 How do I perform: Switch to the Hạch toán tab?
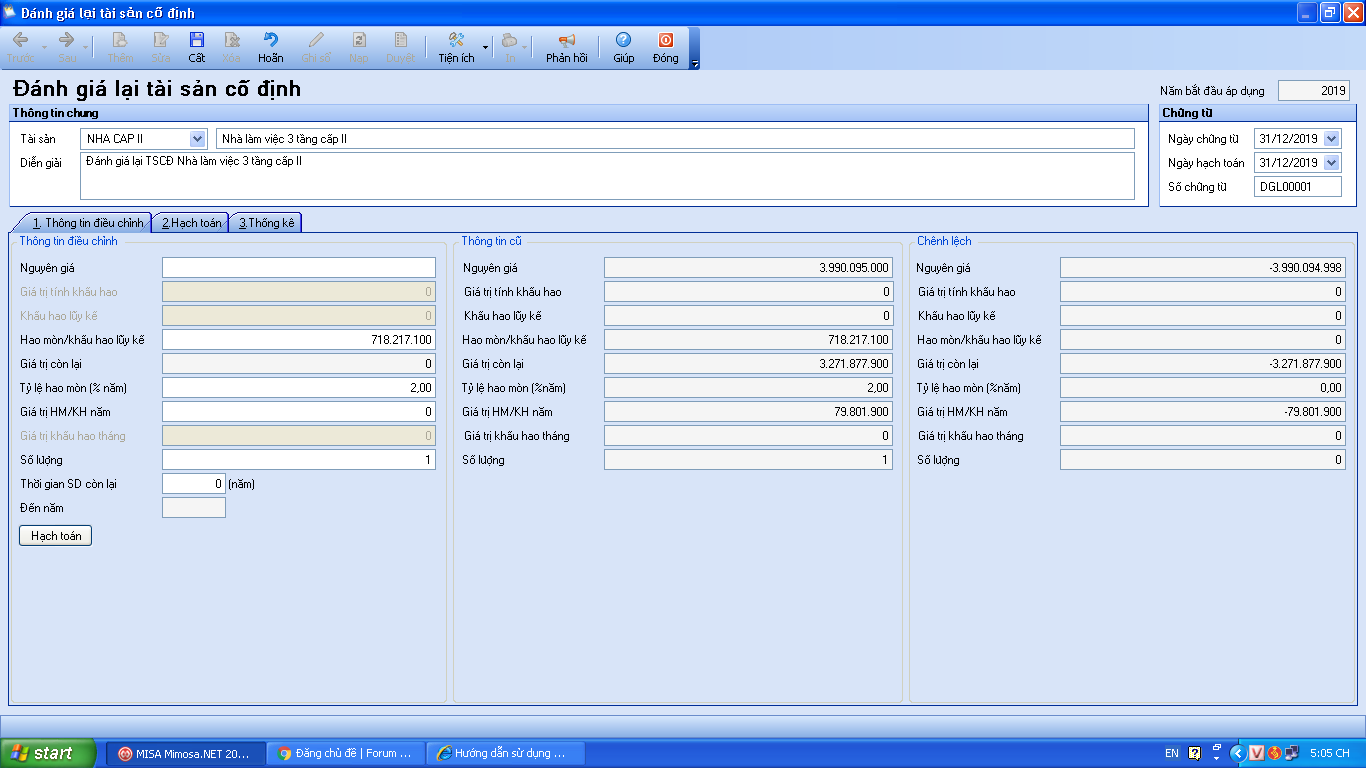click(x=191, y=223)
